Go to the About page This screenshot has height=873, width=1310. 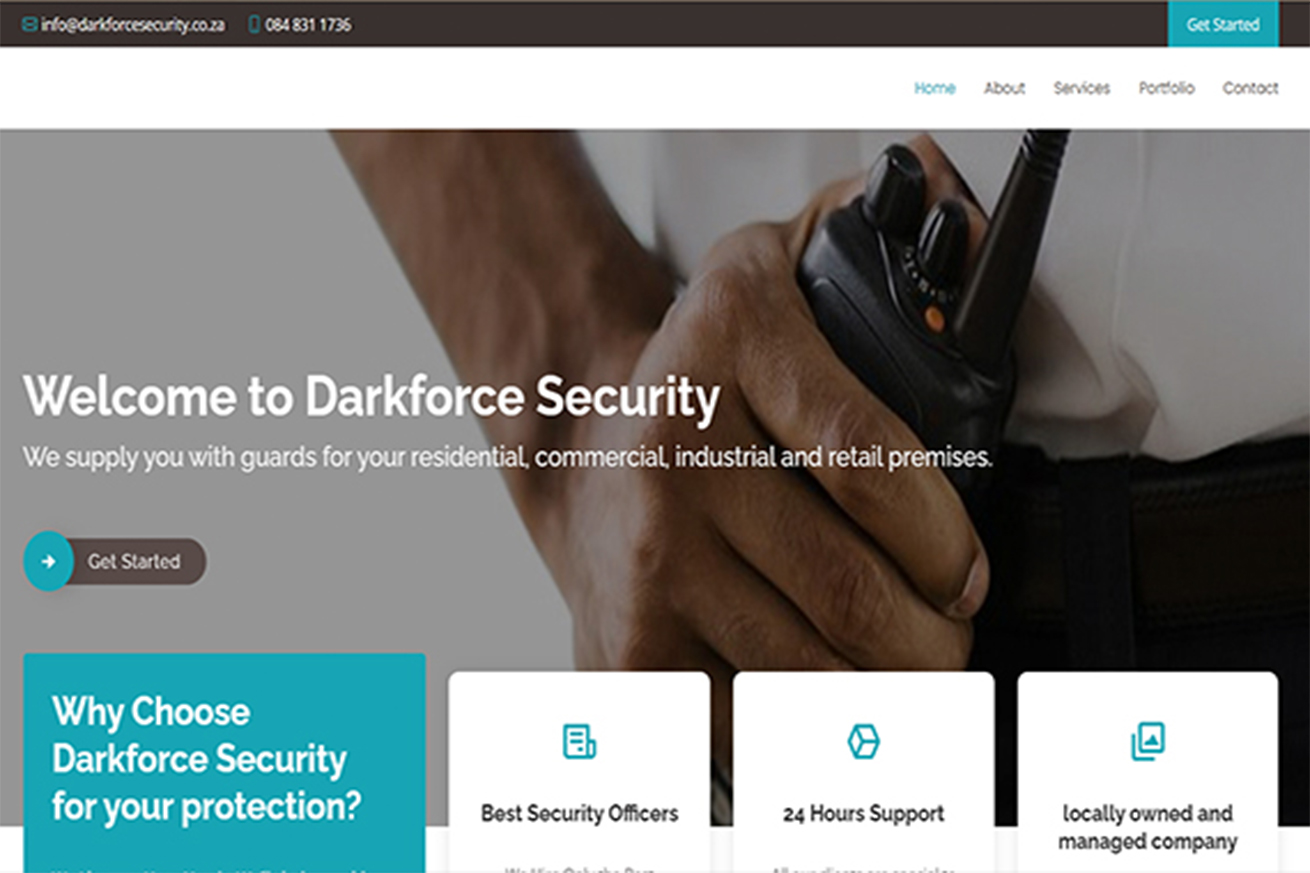point(1004,88)
